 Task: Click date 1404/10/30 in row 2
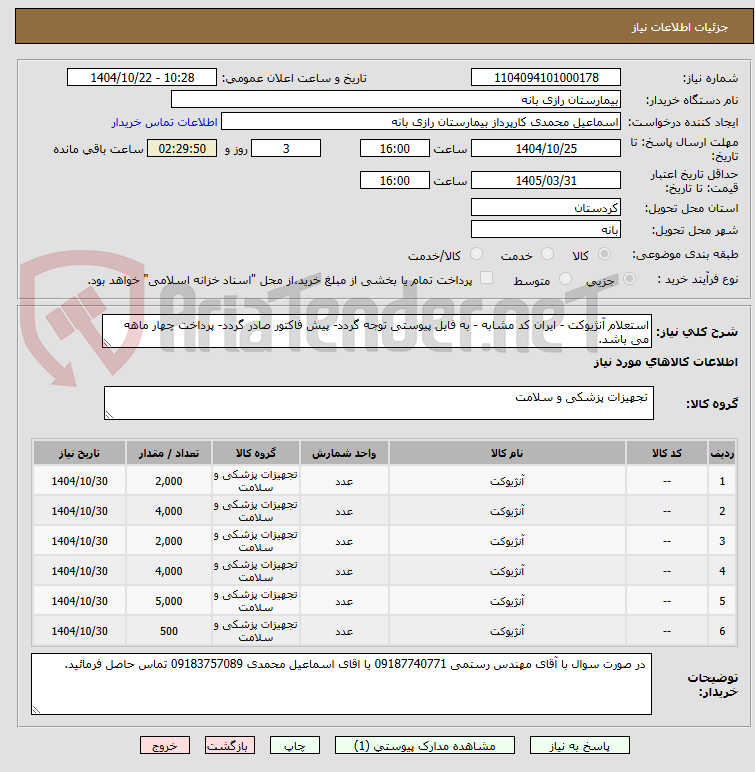[79, 511]
